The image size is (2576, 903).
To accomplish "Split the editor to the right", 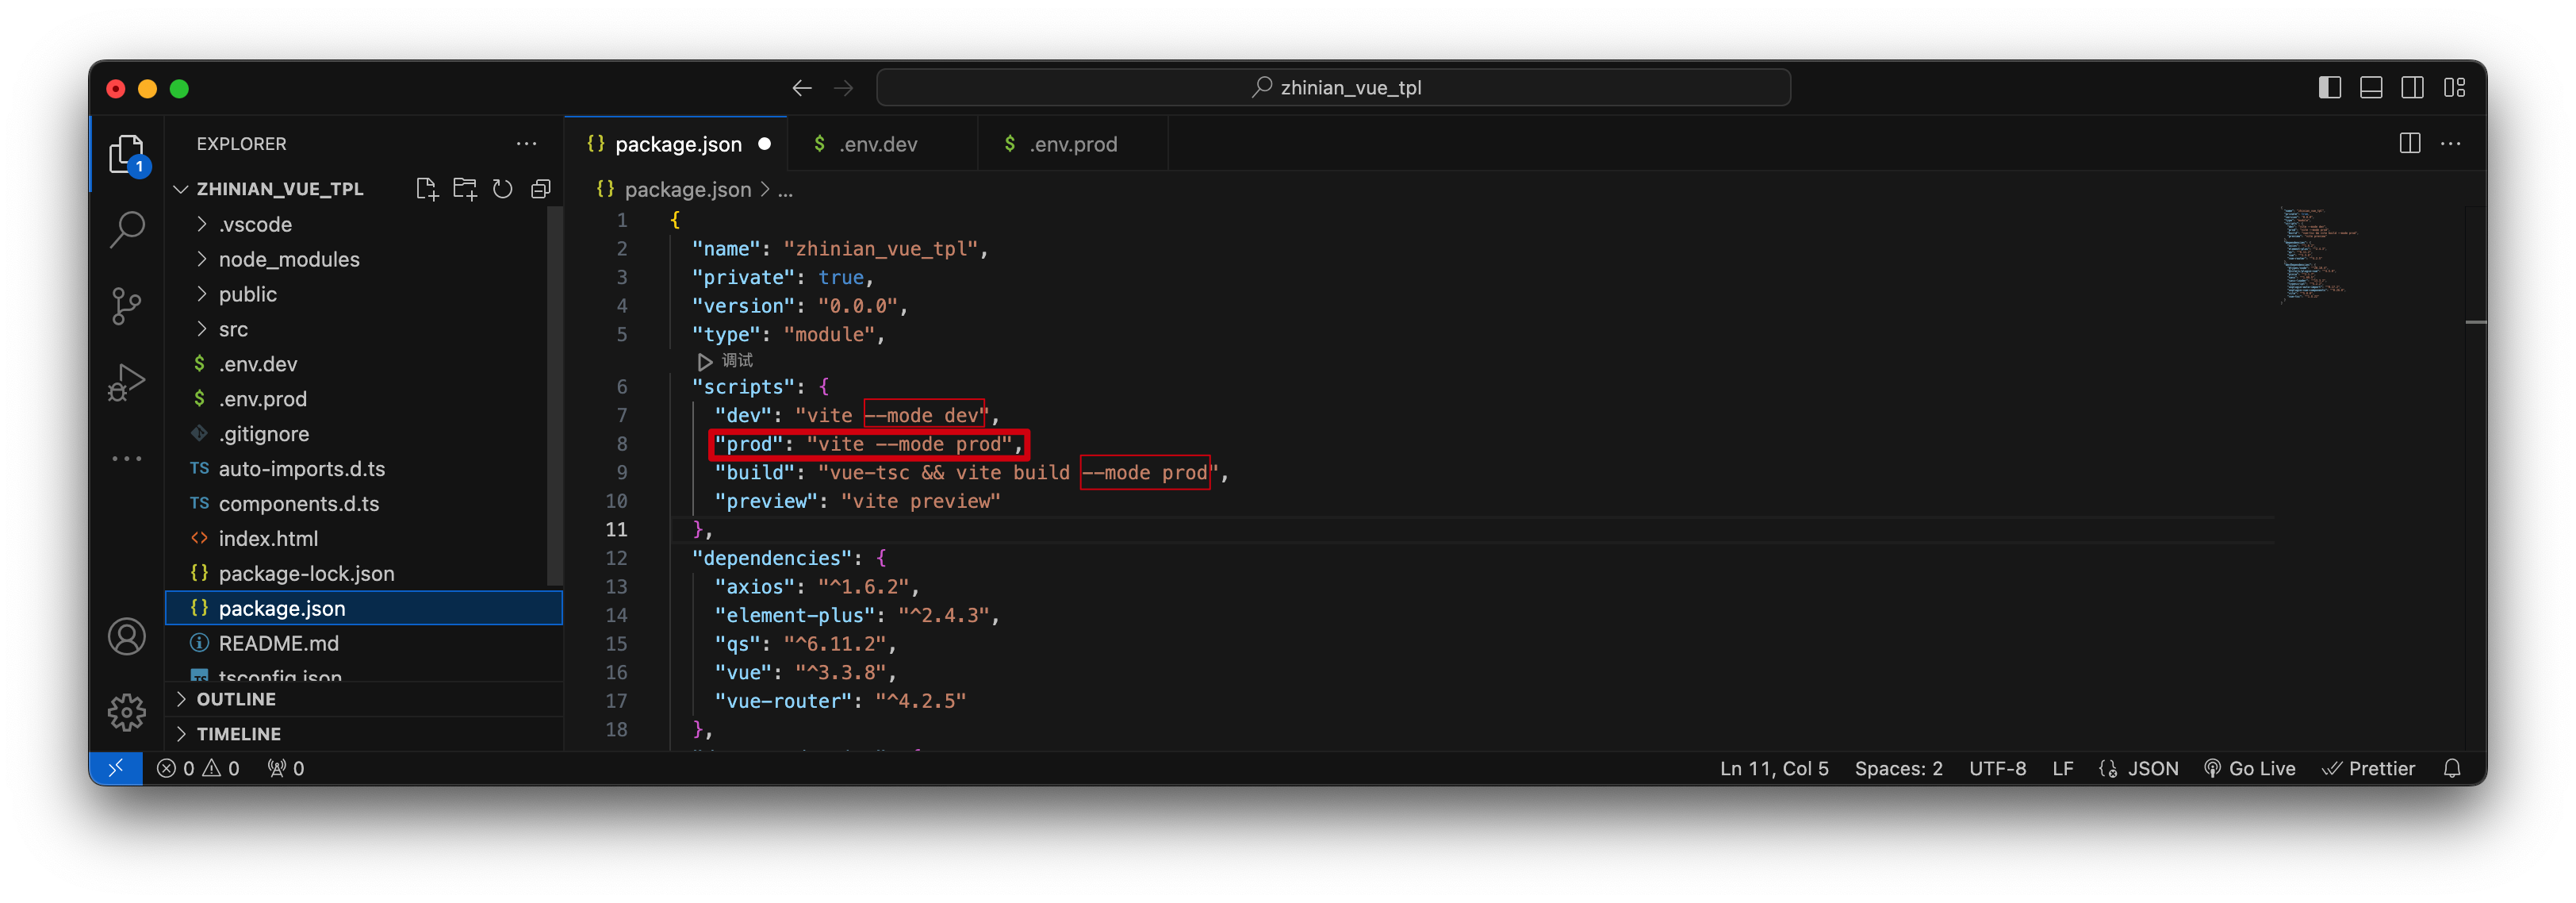I will click(x=2410, y=144).
